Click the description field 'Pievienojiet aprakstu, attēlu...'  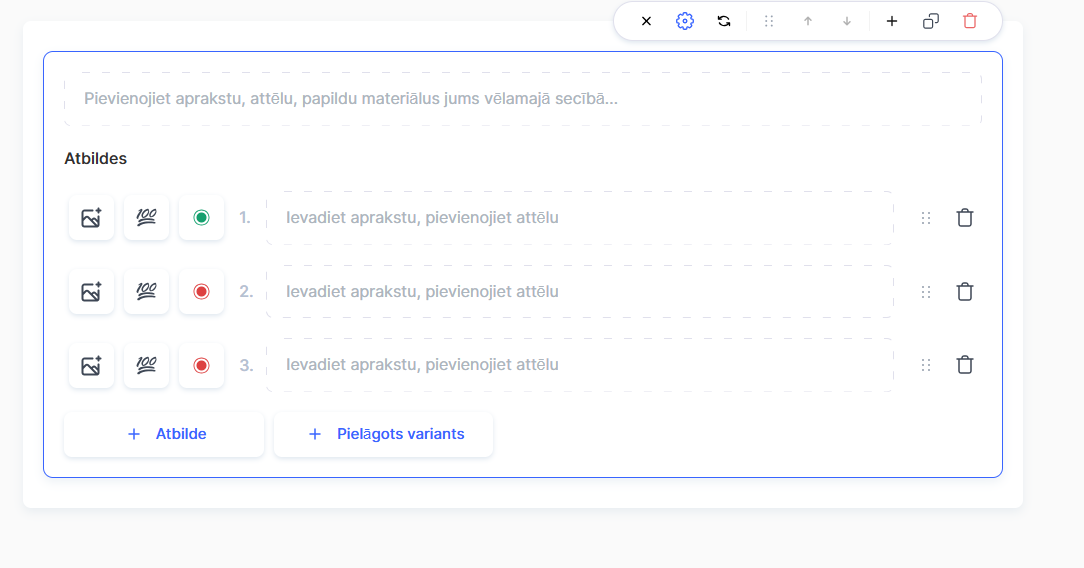click(522, 99)
